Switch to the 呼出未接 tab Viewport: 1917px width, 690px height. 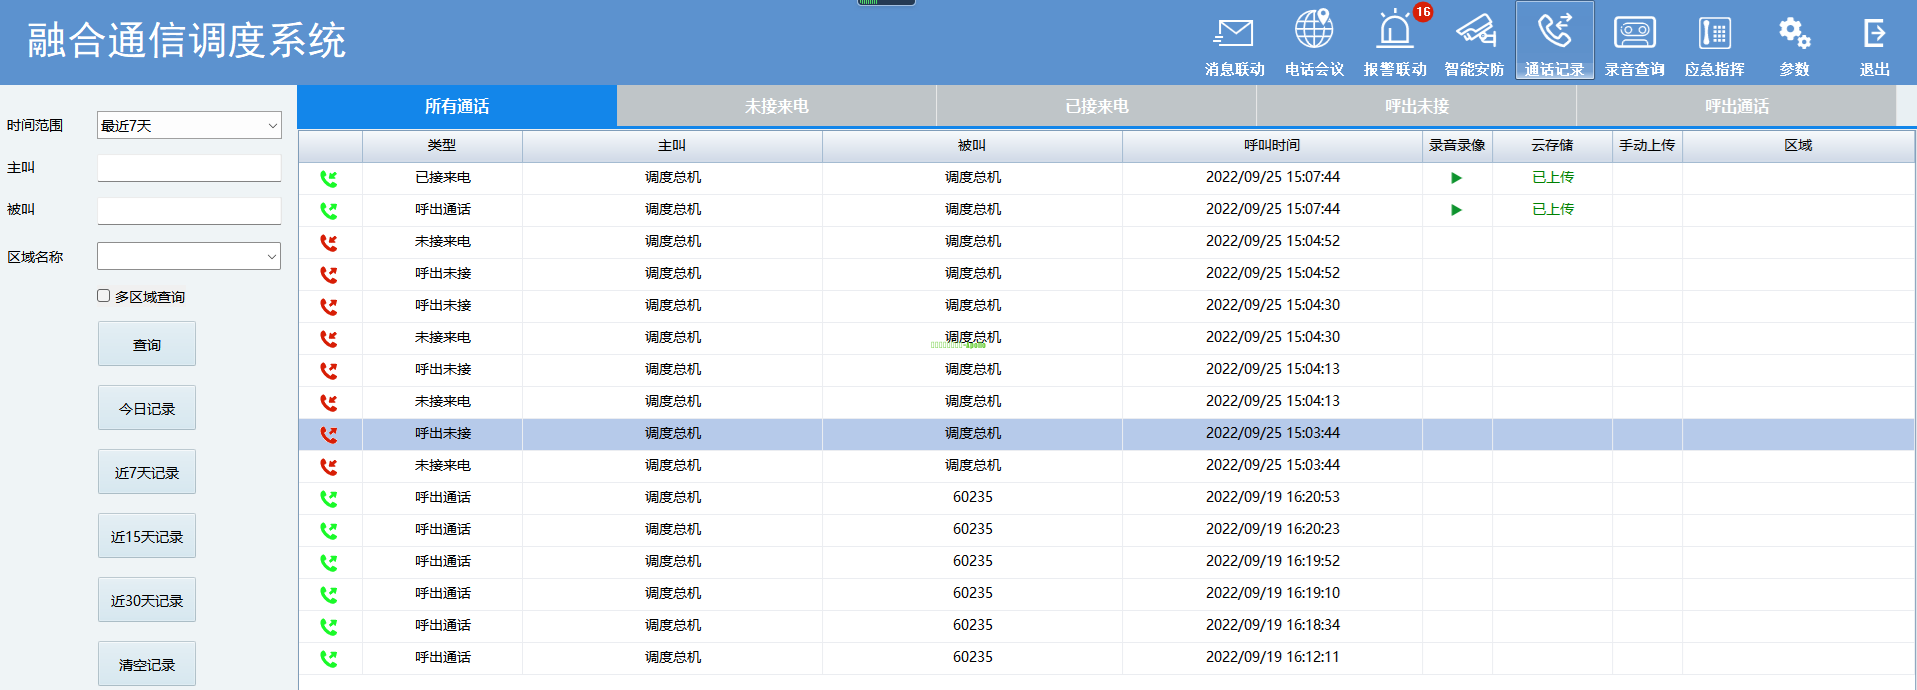click(x=1416, y=106)
